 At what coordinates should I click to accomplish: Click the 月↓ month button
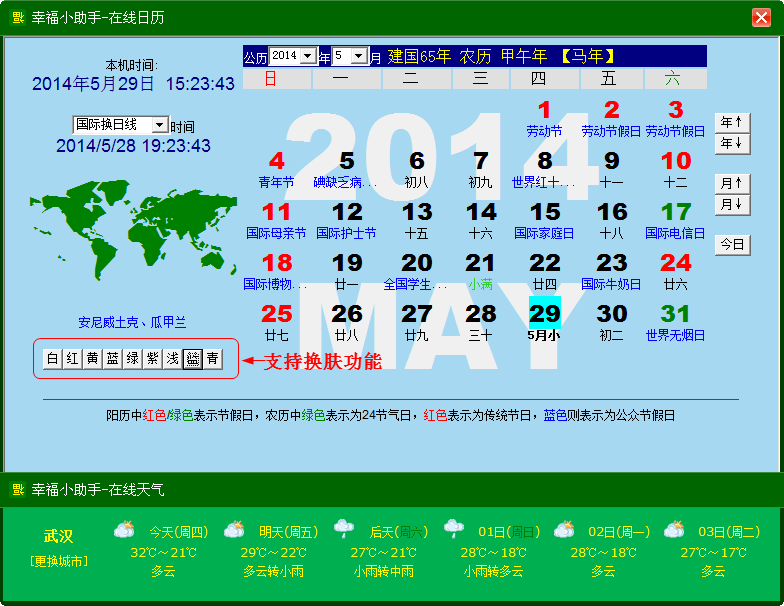[x=732, y=204]
